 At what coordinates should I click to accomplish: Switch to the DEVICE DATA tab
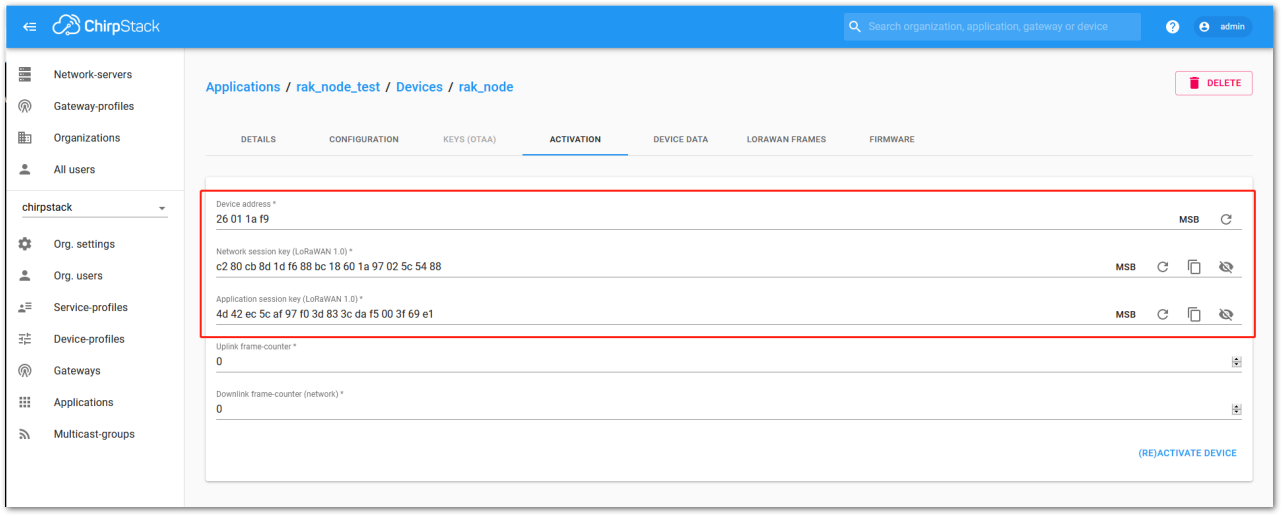pyautogui.click(x=681, y=139)
